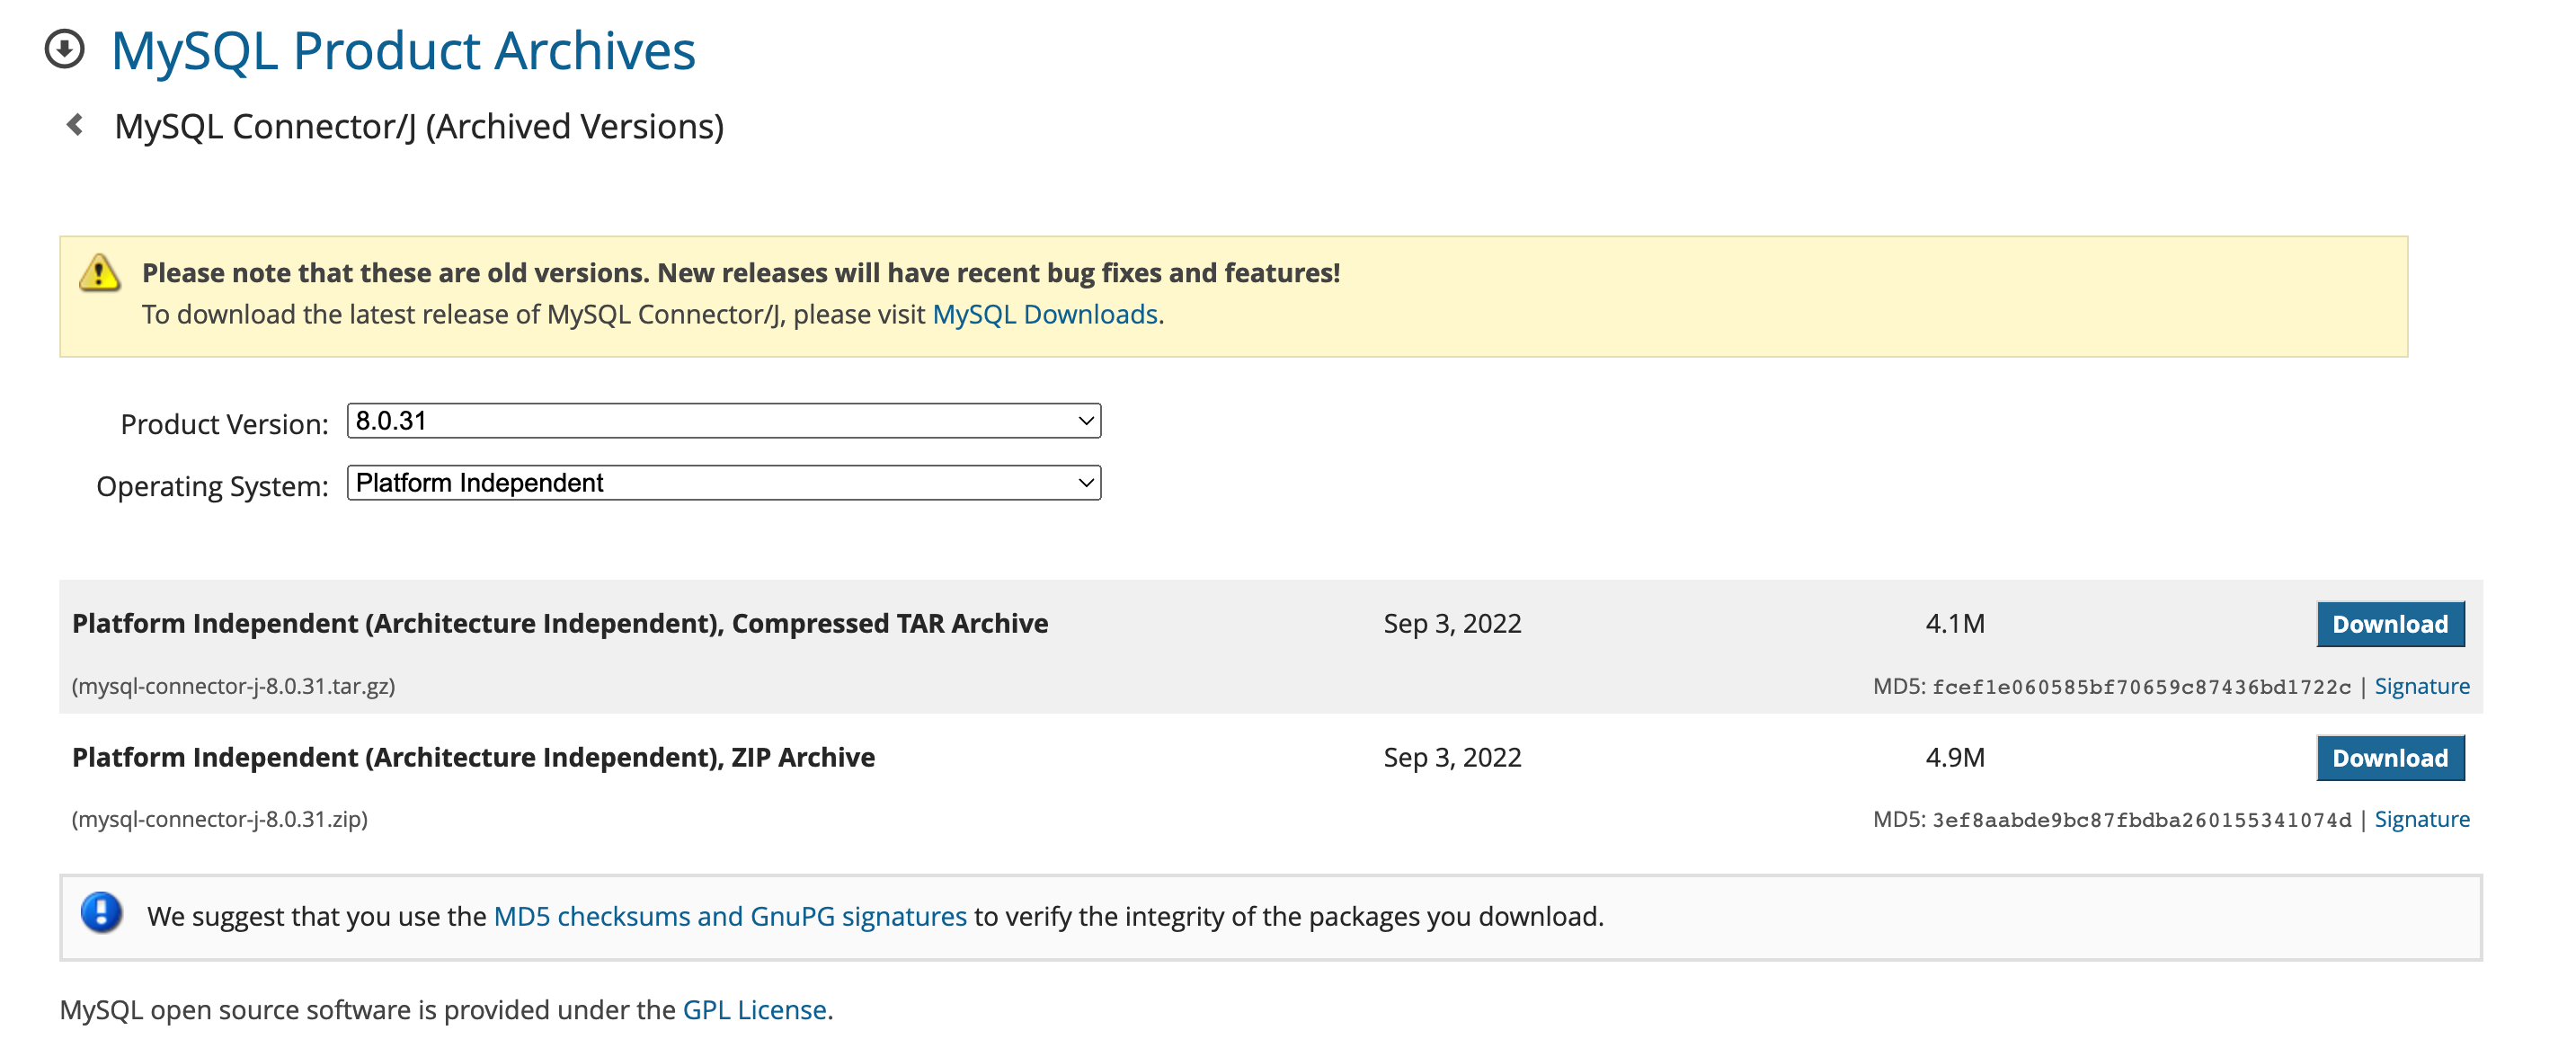
Task: Click the tar.gz MD5 checksum text
Action: coord(2140,687)
